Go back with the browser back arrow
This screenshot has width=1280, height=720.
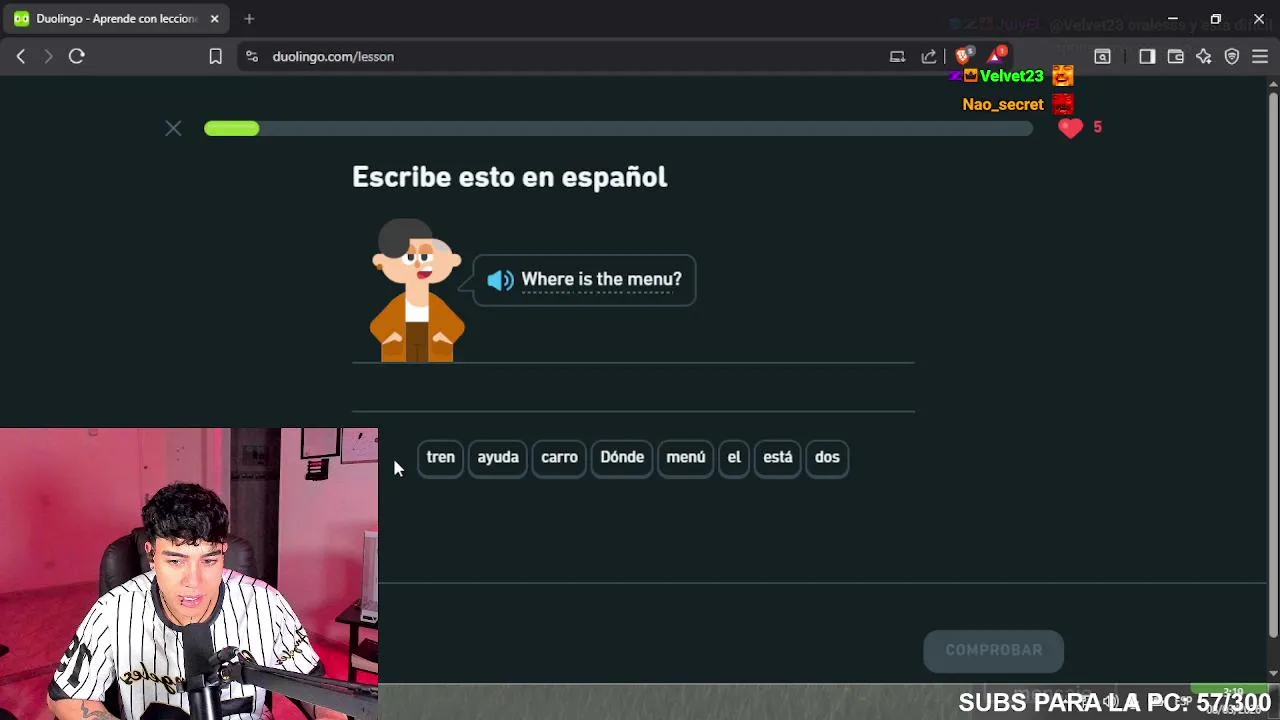21,57
